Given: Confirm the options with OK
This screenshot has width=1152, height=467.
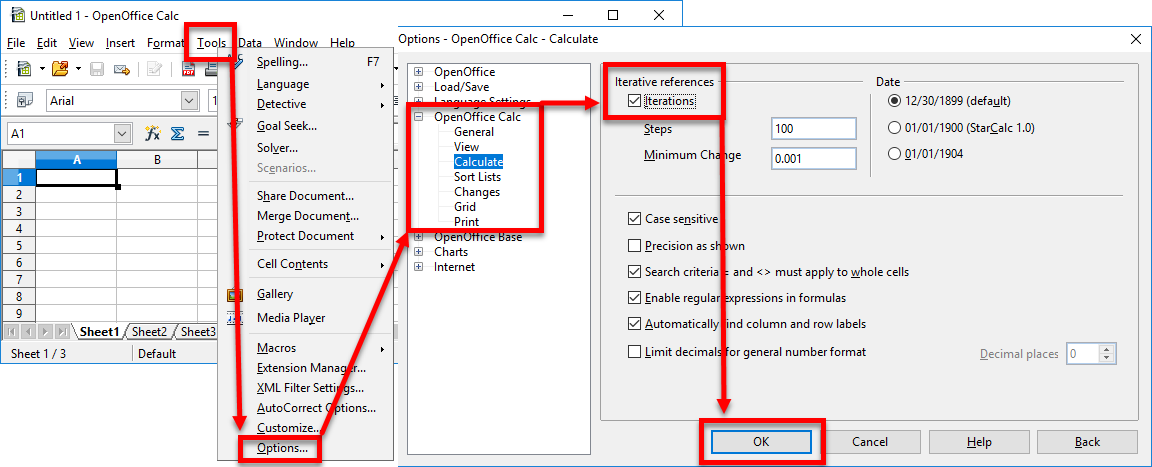Looking at the screenshot, I should 761,442.
